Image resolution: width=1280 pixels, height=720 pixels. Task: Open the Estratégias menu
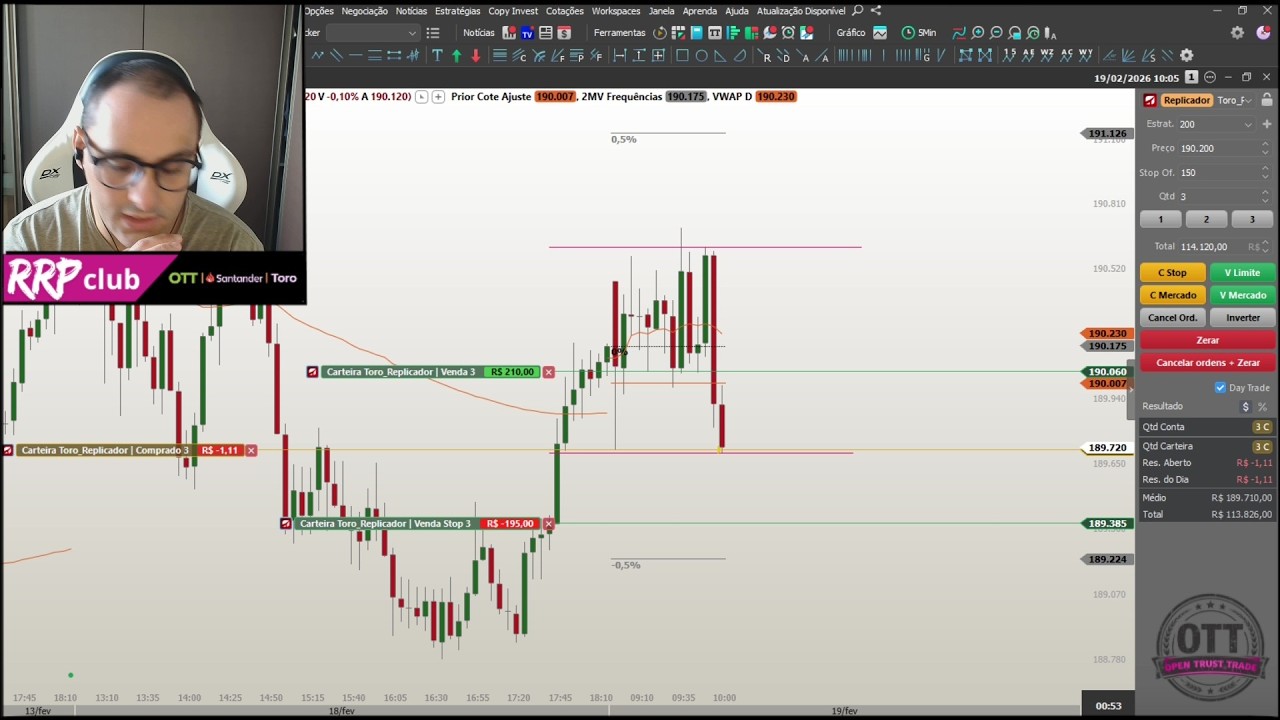coord(457,11)
